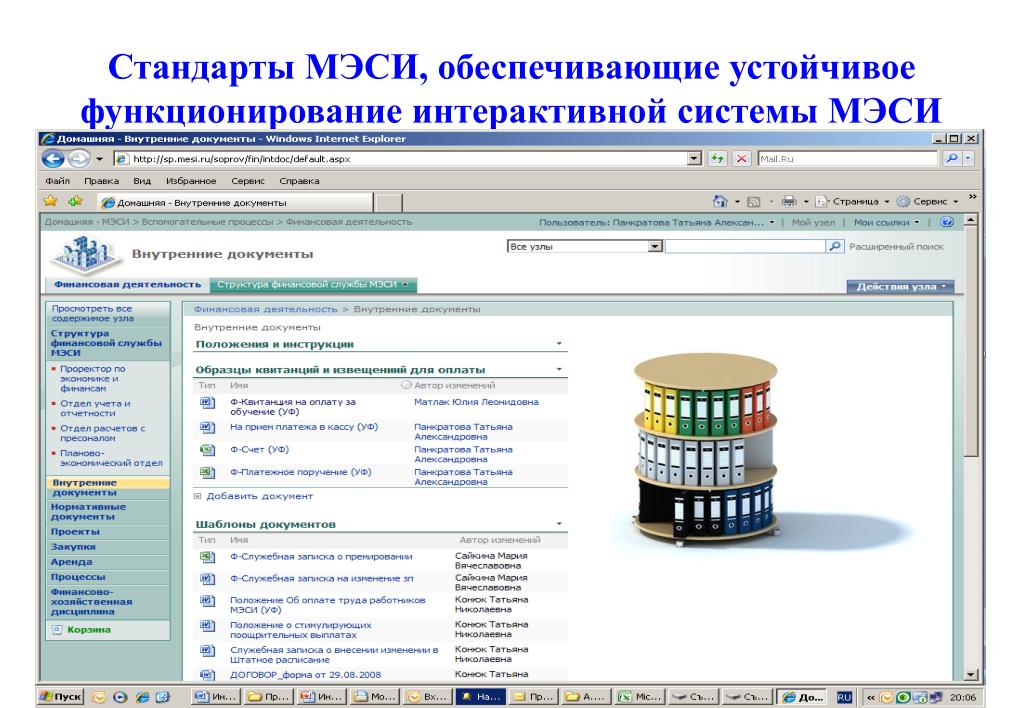Viewport: 1023px width, 708px height.
Task: Open the address bar dropdown arrow
Action: point(694,159)
